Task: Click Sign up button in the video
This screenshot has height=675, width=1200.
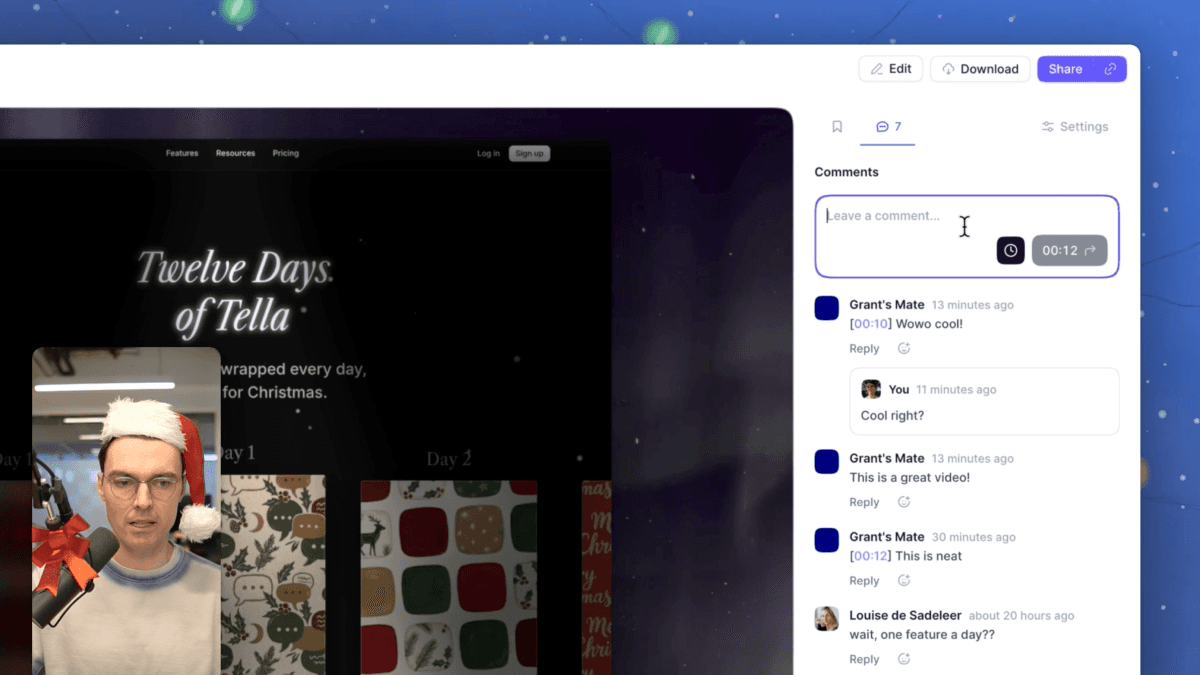Action: [529, 153]
